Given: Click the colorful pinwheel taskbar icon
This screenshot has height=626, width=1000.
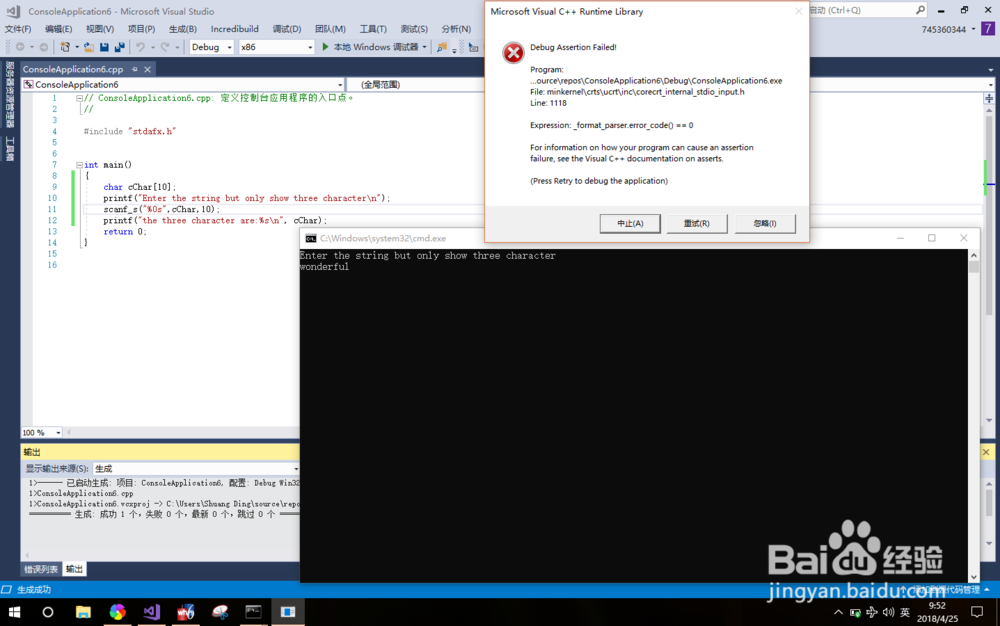Looking at the screenshot, I should click(x=117, y=612).
